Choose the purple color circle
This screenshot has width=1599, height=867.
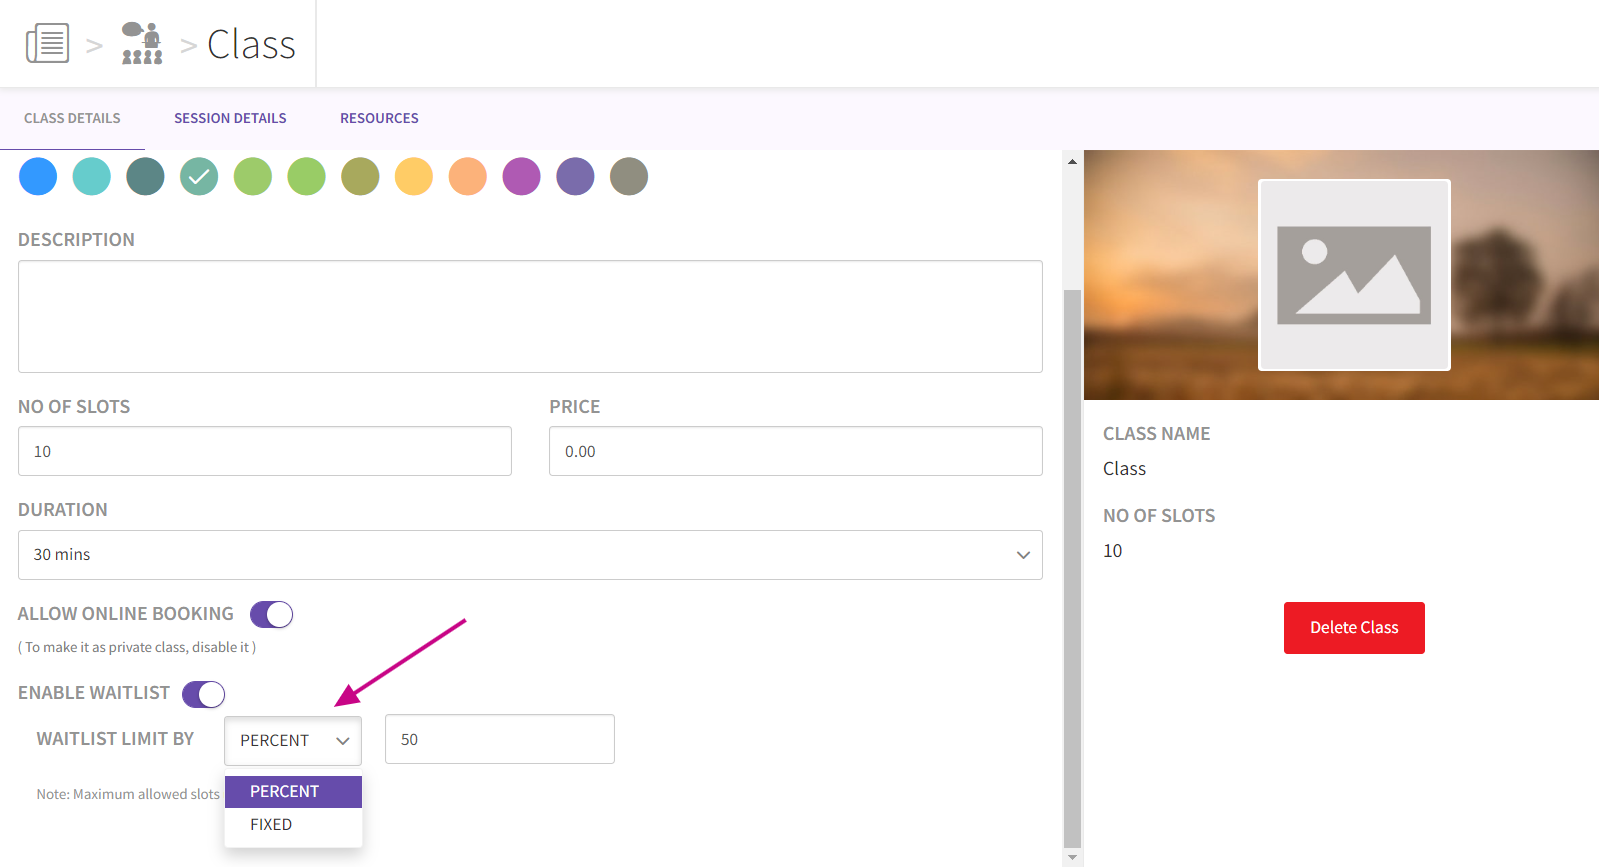tap(521, 177)
